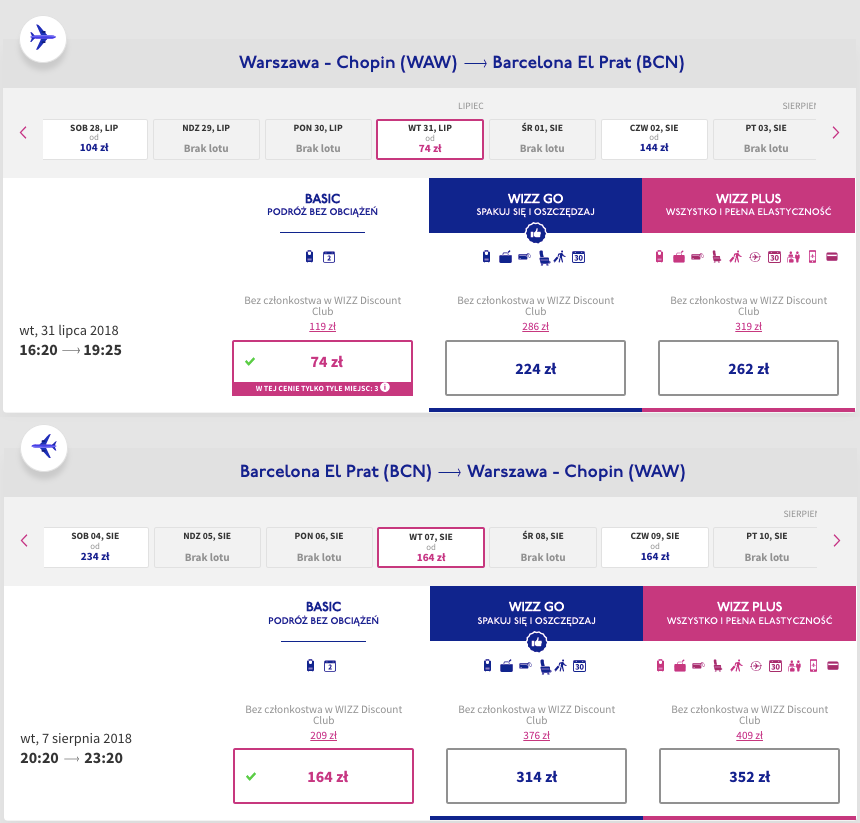This screenshot has height=823, width=860.
Task: Select the return 352 zł WIZZ PLUS fare
Action: (x=749, y=776)
